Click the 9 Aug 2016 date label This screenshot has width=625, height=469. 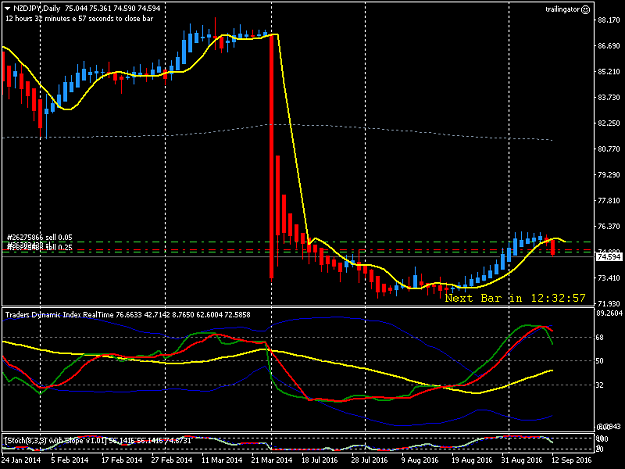pos(420,460)
